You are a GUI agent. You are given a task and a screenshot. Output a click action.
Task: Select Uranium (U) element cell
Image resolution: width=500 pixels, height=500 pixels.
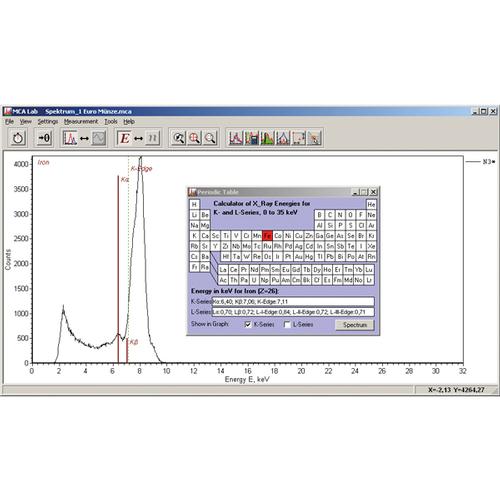pos(254,280)
